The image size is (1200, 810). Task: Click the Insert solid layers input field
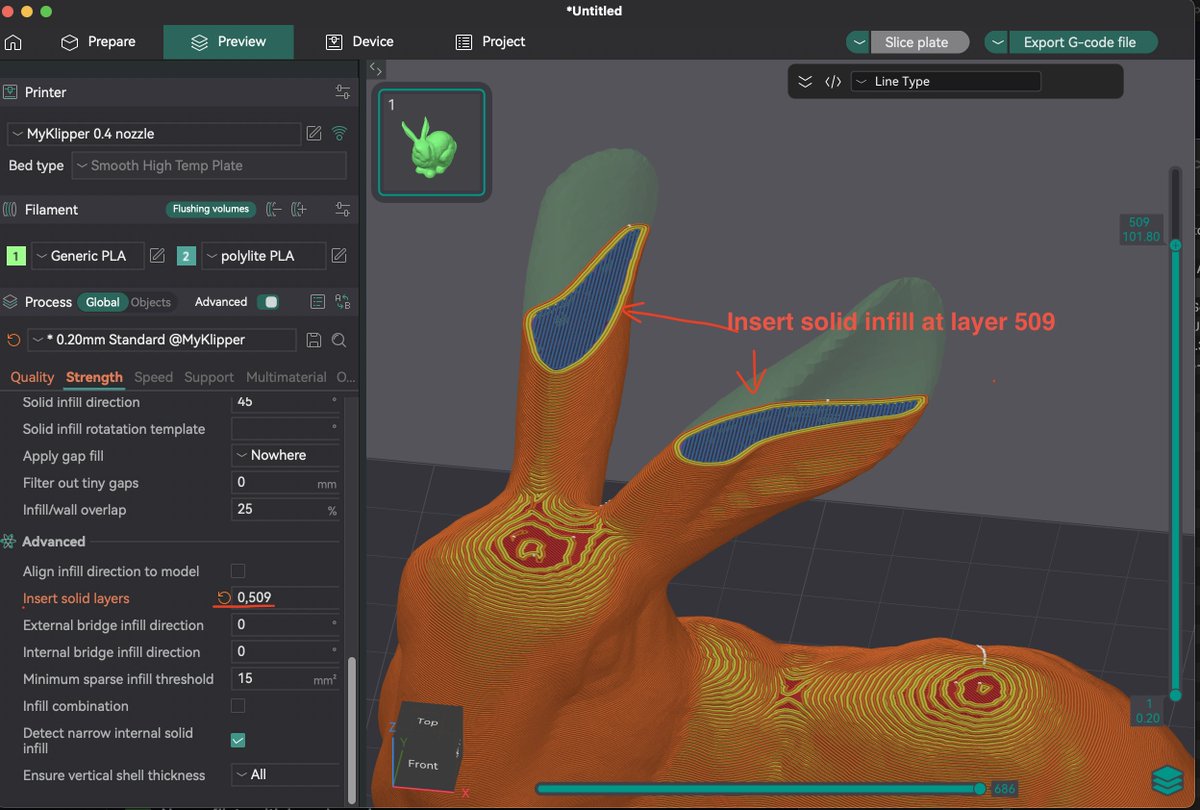[x=286, y=598]
